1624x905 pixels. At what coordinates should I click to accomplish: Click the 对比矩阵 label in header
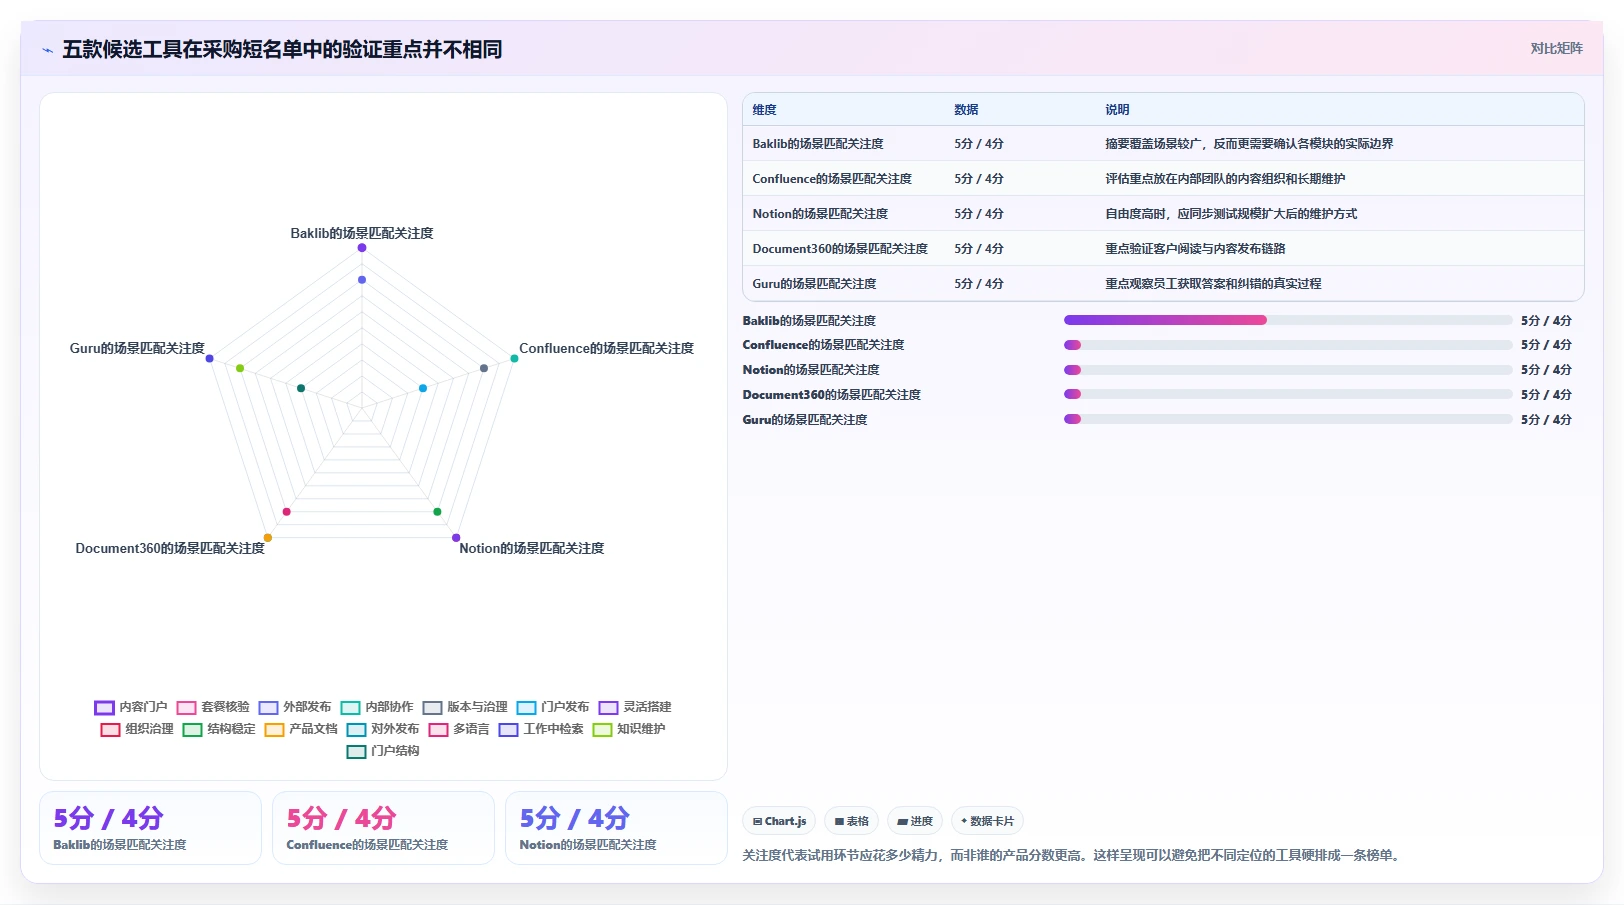pos(1556,48)
